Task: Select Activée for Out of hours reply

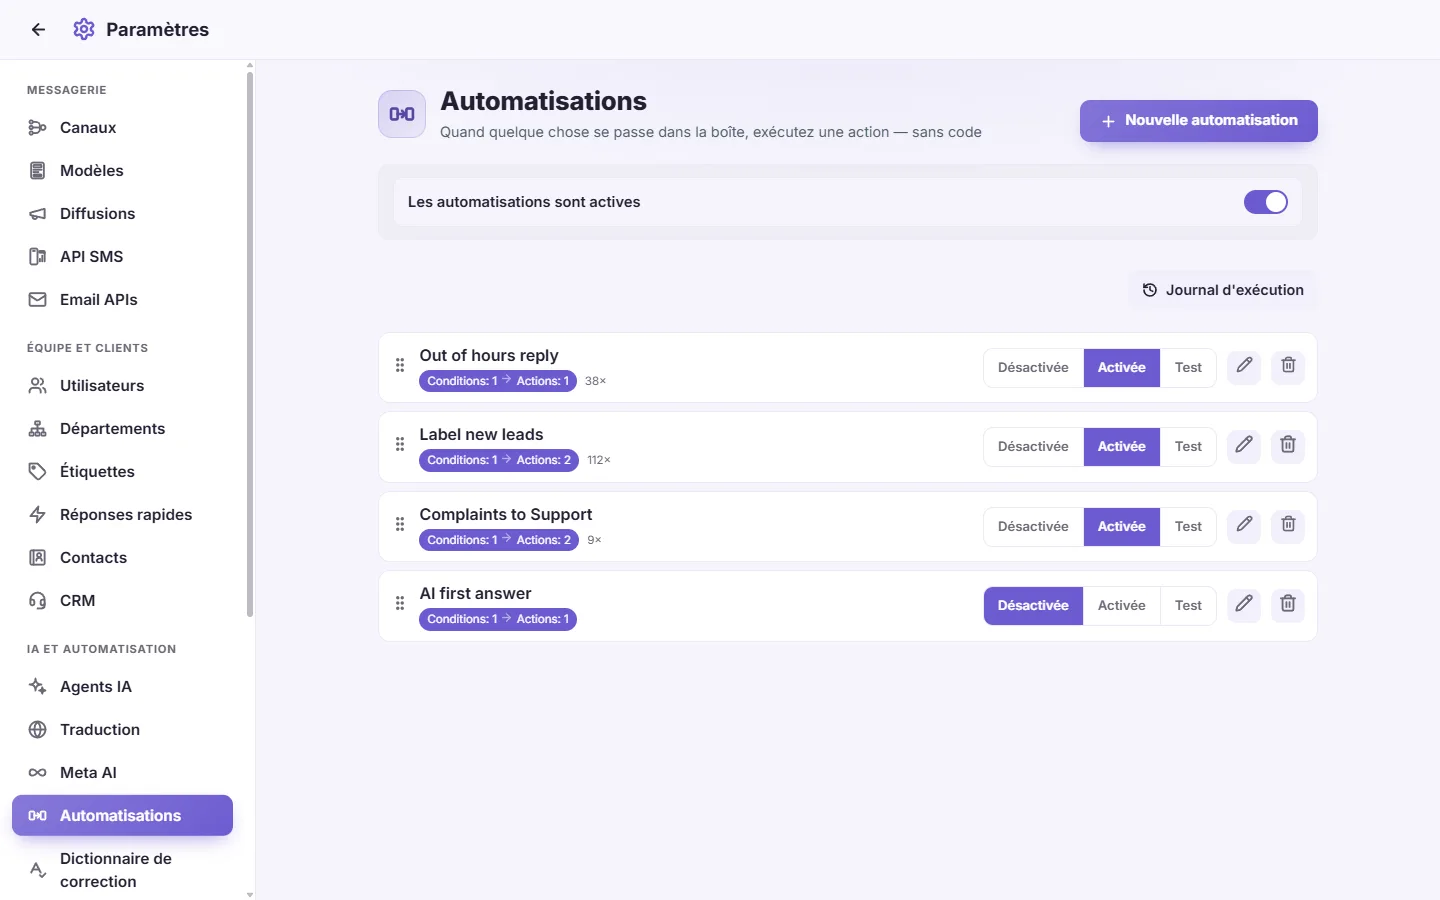Action: pos(1122,368)
